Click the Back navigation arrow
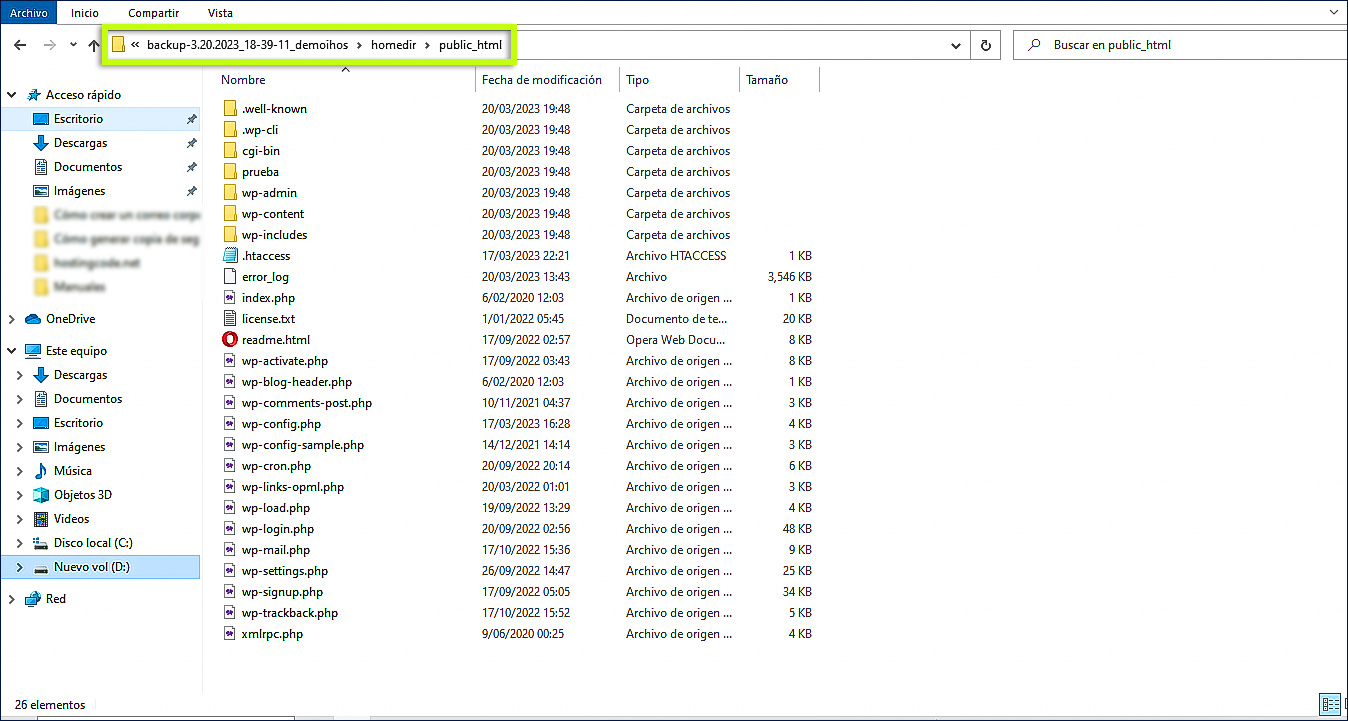1348x721 pixels. click(20, 45)
